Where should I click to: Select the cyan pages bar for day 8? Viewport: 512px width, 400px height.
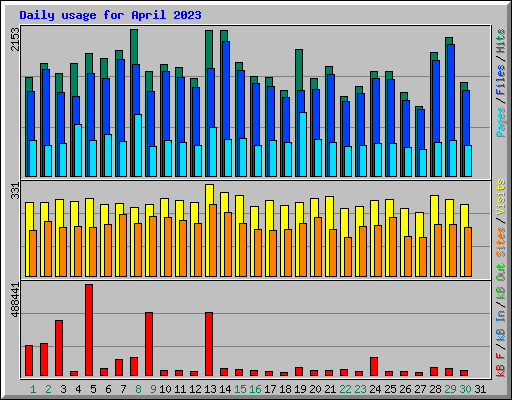pos(138,145)
